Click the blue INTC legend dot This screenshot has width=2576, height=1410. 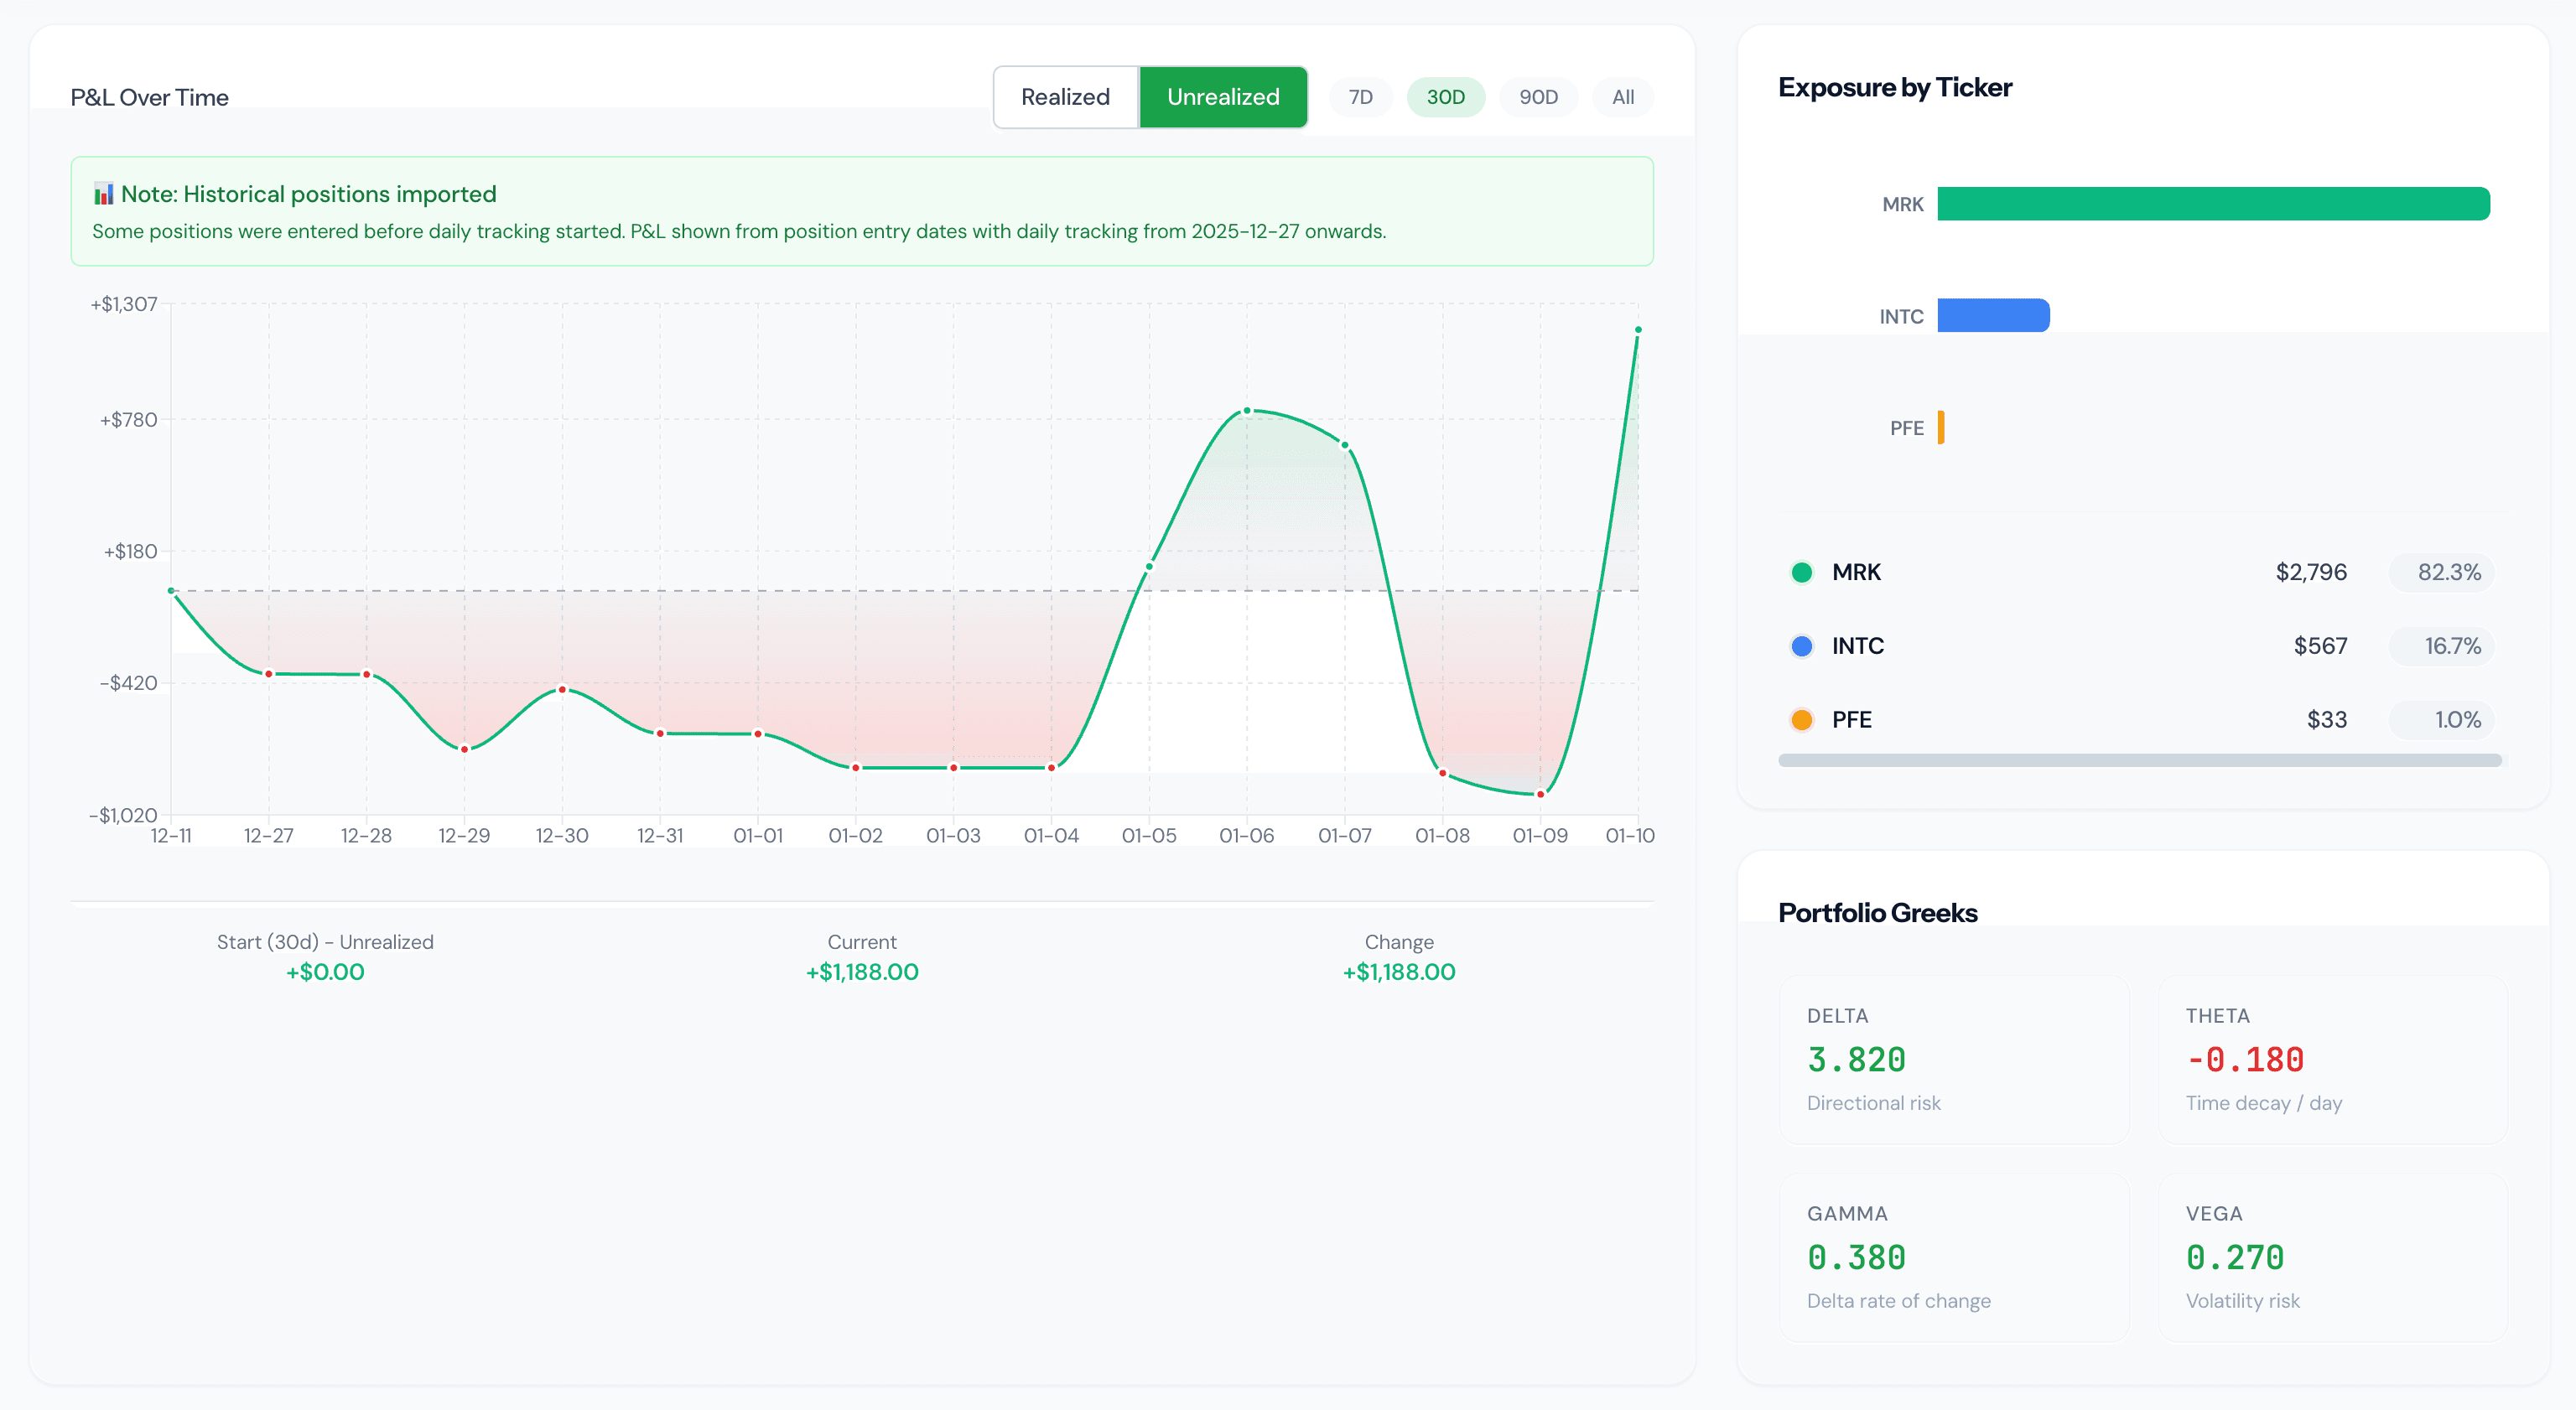point(1802,646)
